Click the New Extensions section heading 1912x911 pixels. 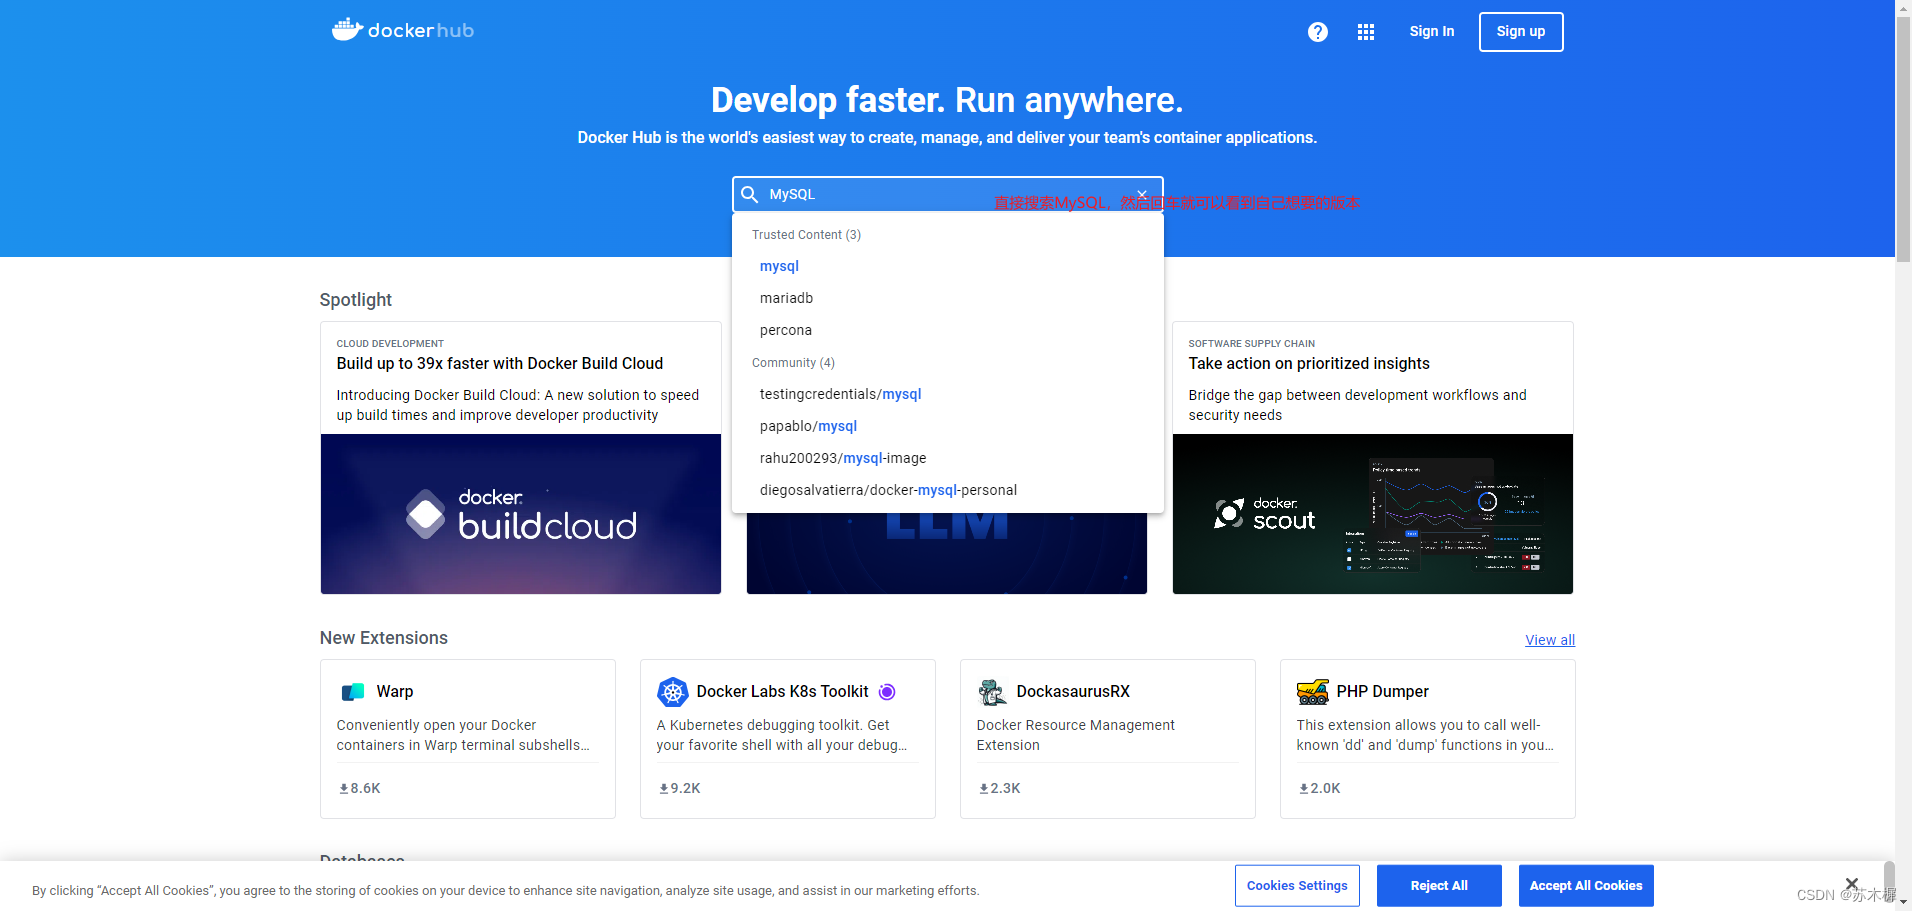(384, 638)
